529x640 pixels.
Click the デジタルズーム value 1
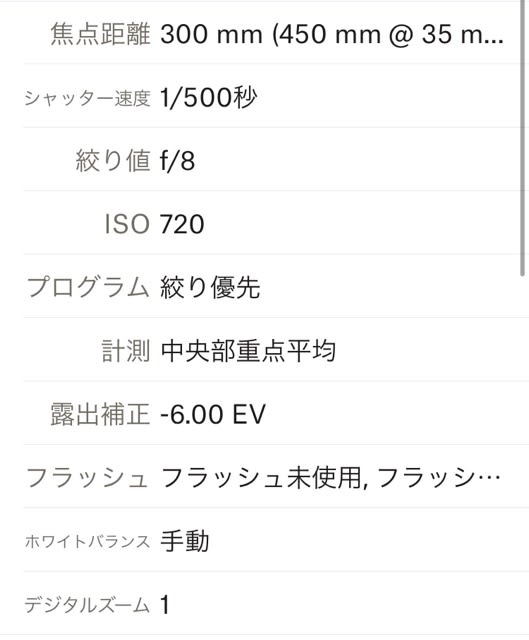(x=164, y=605)
